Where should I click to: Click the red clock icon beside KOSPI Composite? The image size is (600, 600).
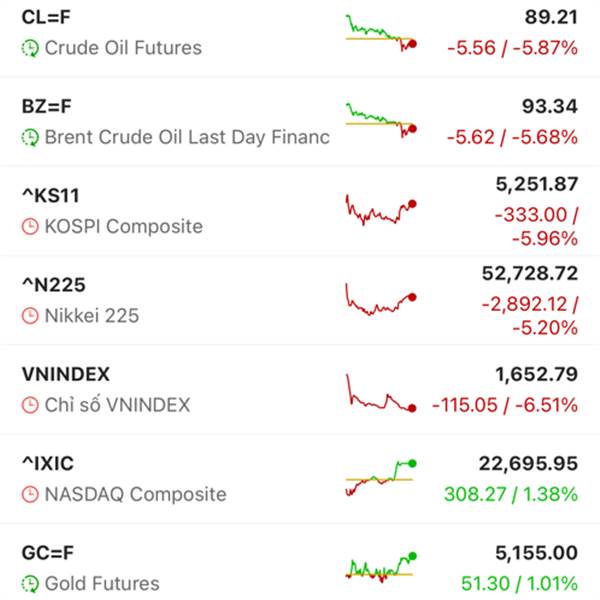pos(30,227)
